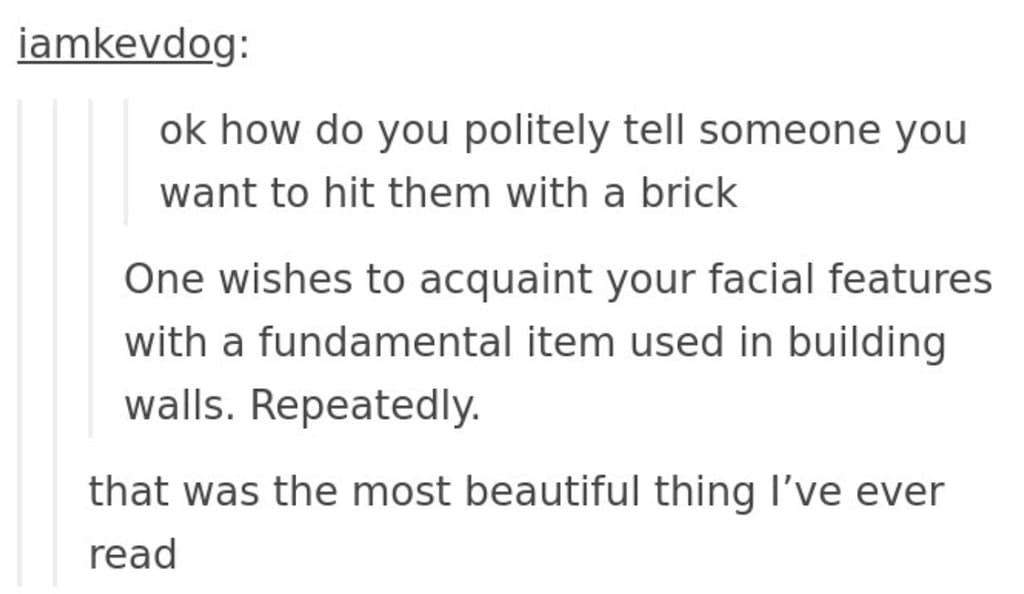Click the final word "read"
1024x594 pixels.
pyautogui.click(x=133, y=555)
